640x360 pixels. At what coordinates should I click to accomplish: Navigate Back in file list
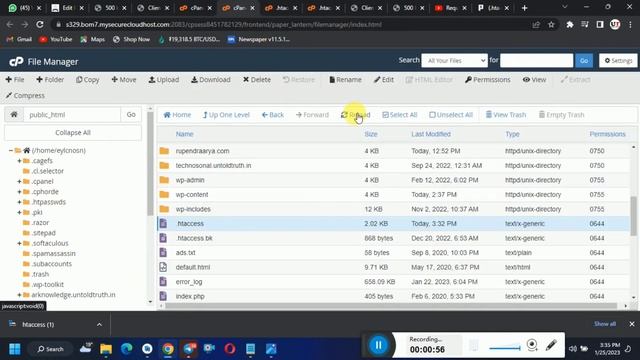[x=273, y=115]
